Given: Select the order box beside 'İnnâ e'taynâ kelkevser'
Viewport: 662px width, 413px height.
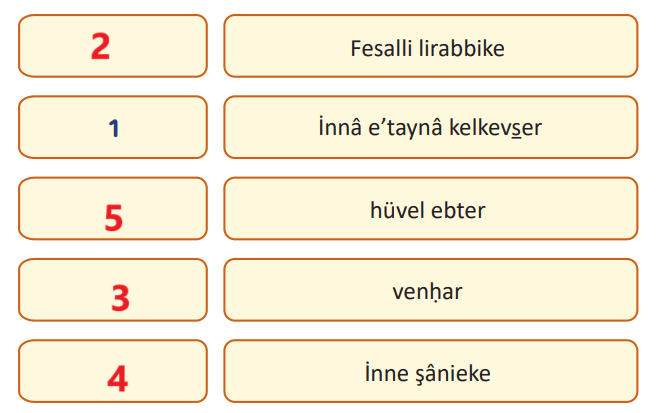Looking at the screenshot, I should pyautogui.click(x=113, y=127).
